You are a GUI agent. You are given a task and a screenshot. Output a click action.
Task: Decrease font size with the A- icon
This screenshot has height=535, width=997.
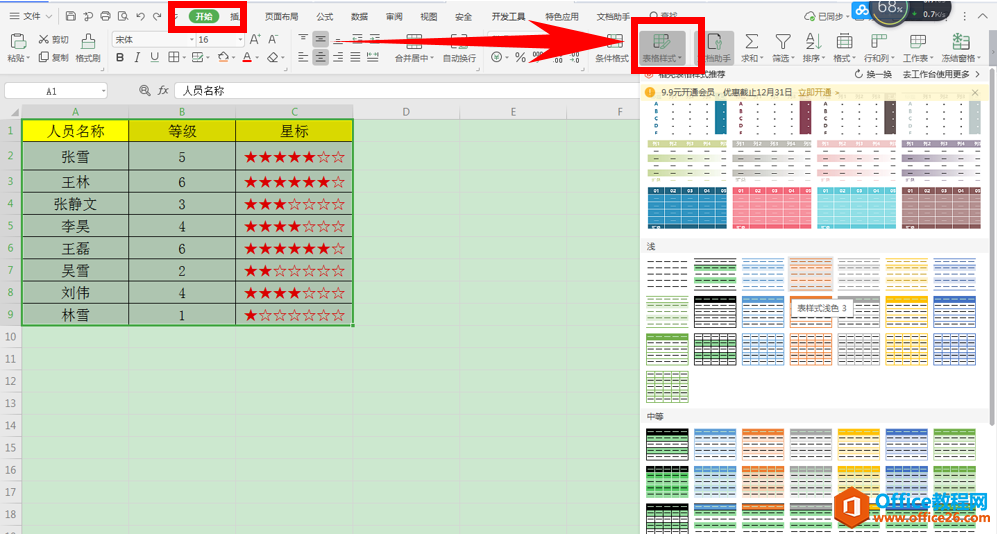(273, 39)
